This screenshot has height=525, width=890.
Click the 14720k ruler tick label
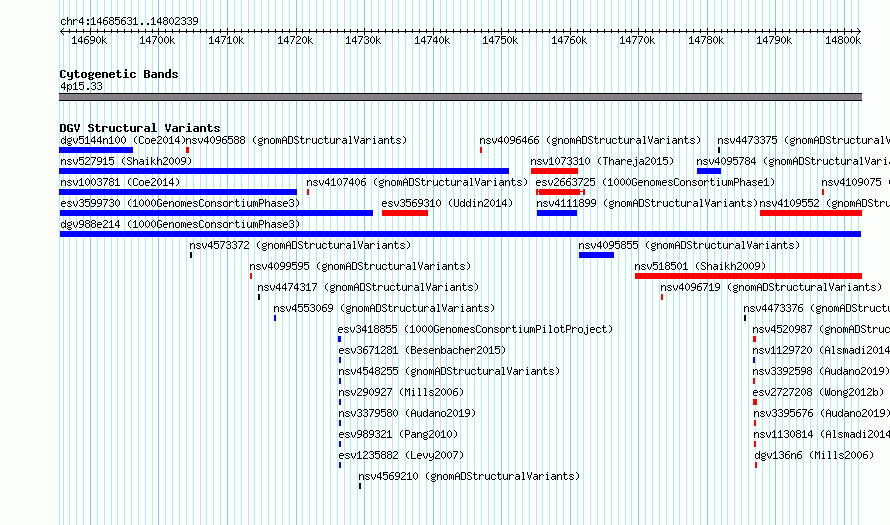pyautogui.click(x=295, y=41)
